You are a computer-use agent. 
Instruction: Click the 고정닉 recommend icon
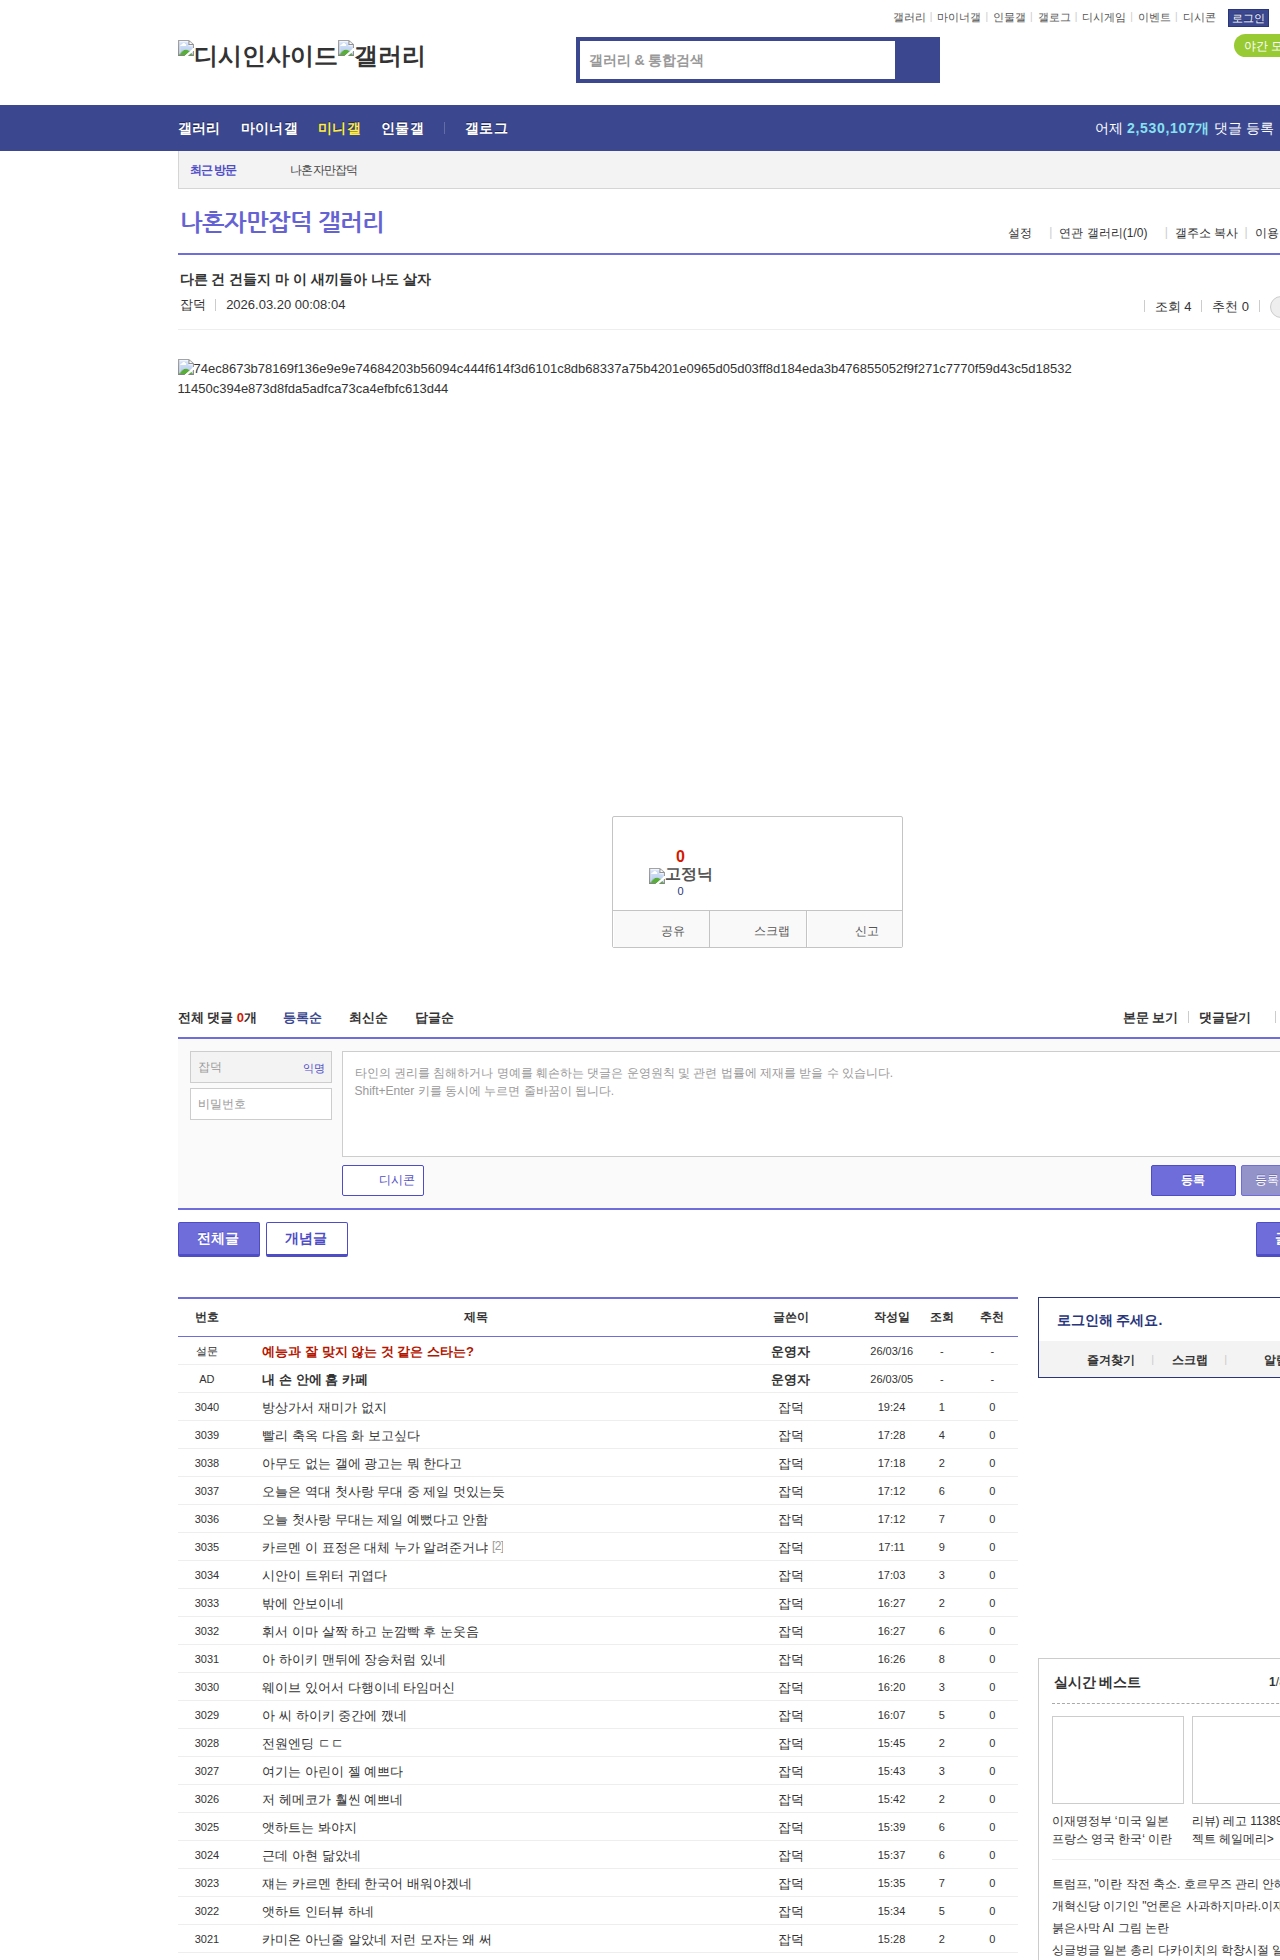[680, 875]
